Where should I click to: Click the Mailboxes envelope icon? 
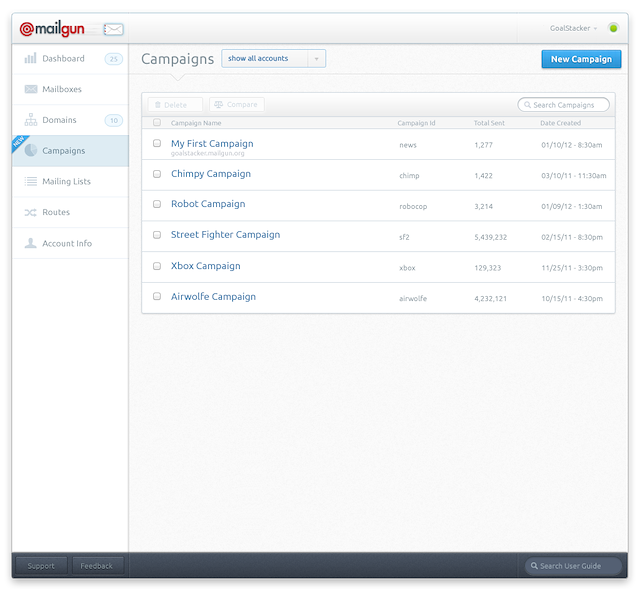click(31, 90)
